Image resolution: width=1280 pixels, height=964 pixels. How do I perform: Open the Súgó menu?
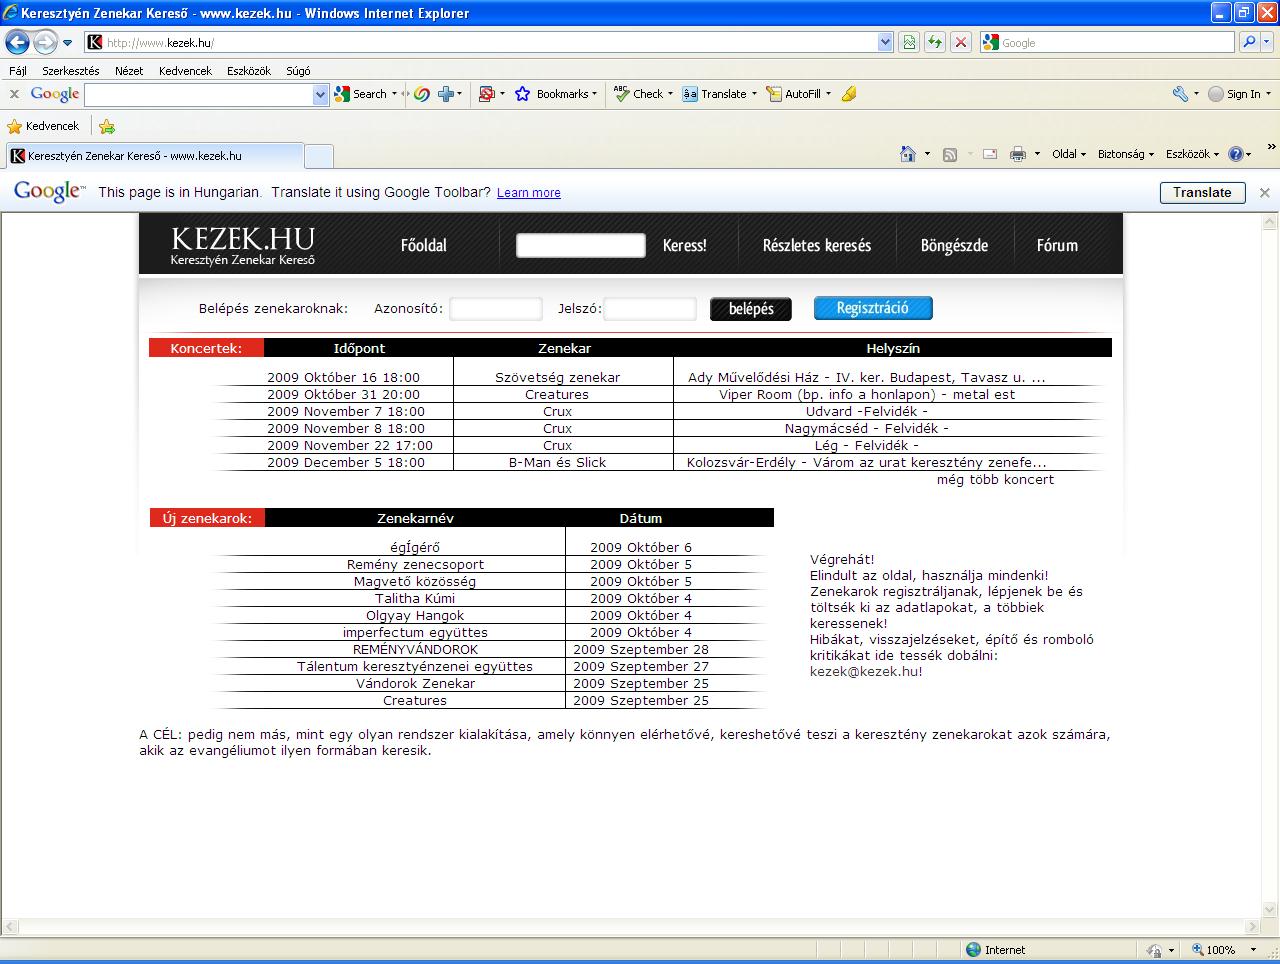[x=298, y=71]
